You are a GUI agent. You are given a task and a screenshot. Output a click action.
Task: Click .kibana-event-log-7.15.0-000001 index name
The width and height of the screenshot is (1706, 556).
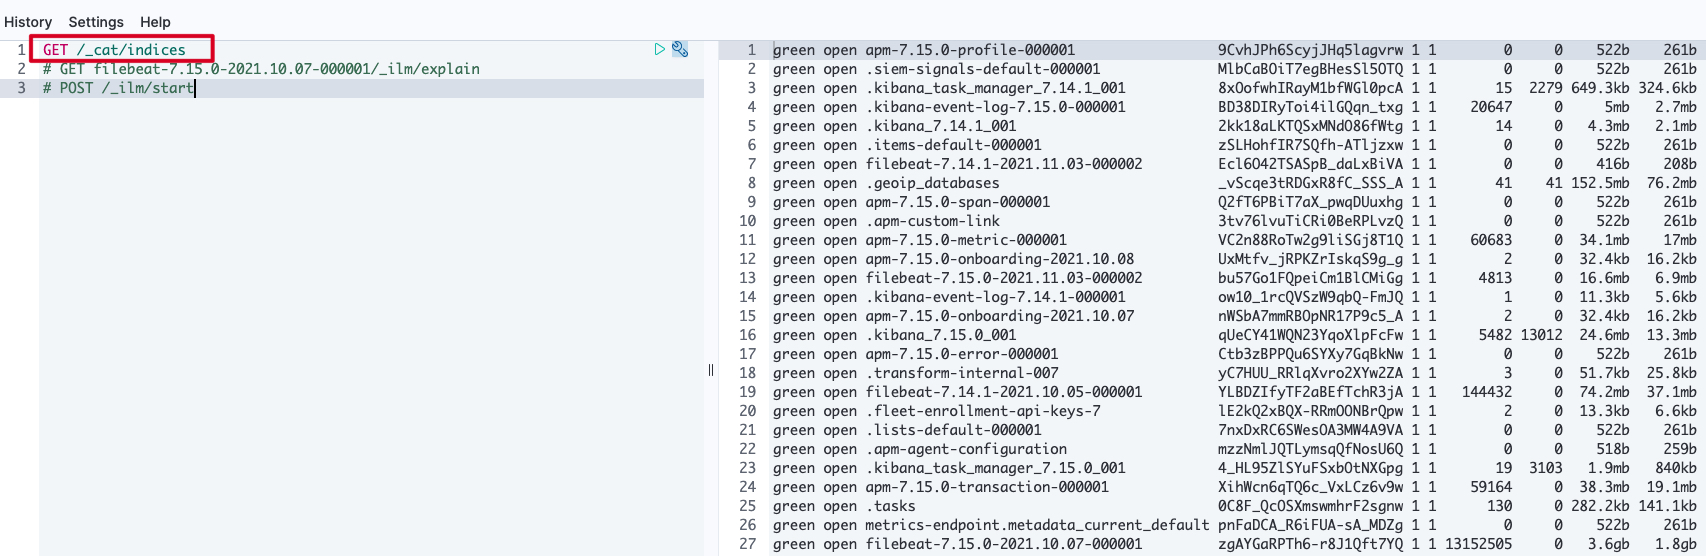click(996, 107)
